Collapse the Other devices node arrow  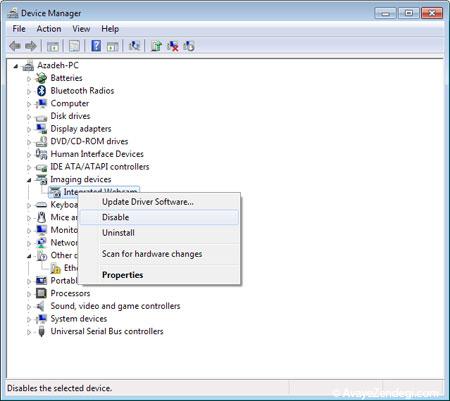click(x=29, y=256)
